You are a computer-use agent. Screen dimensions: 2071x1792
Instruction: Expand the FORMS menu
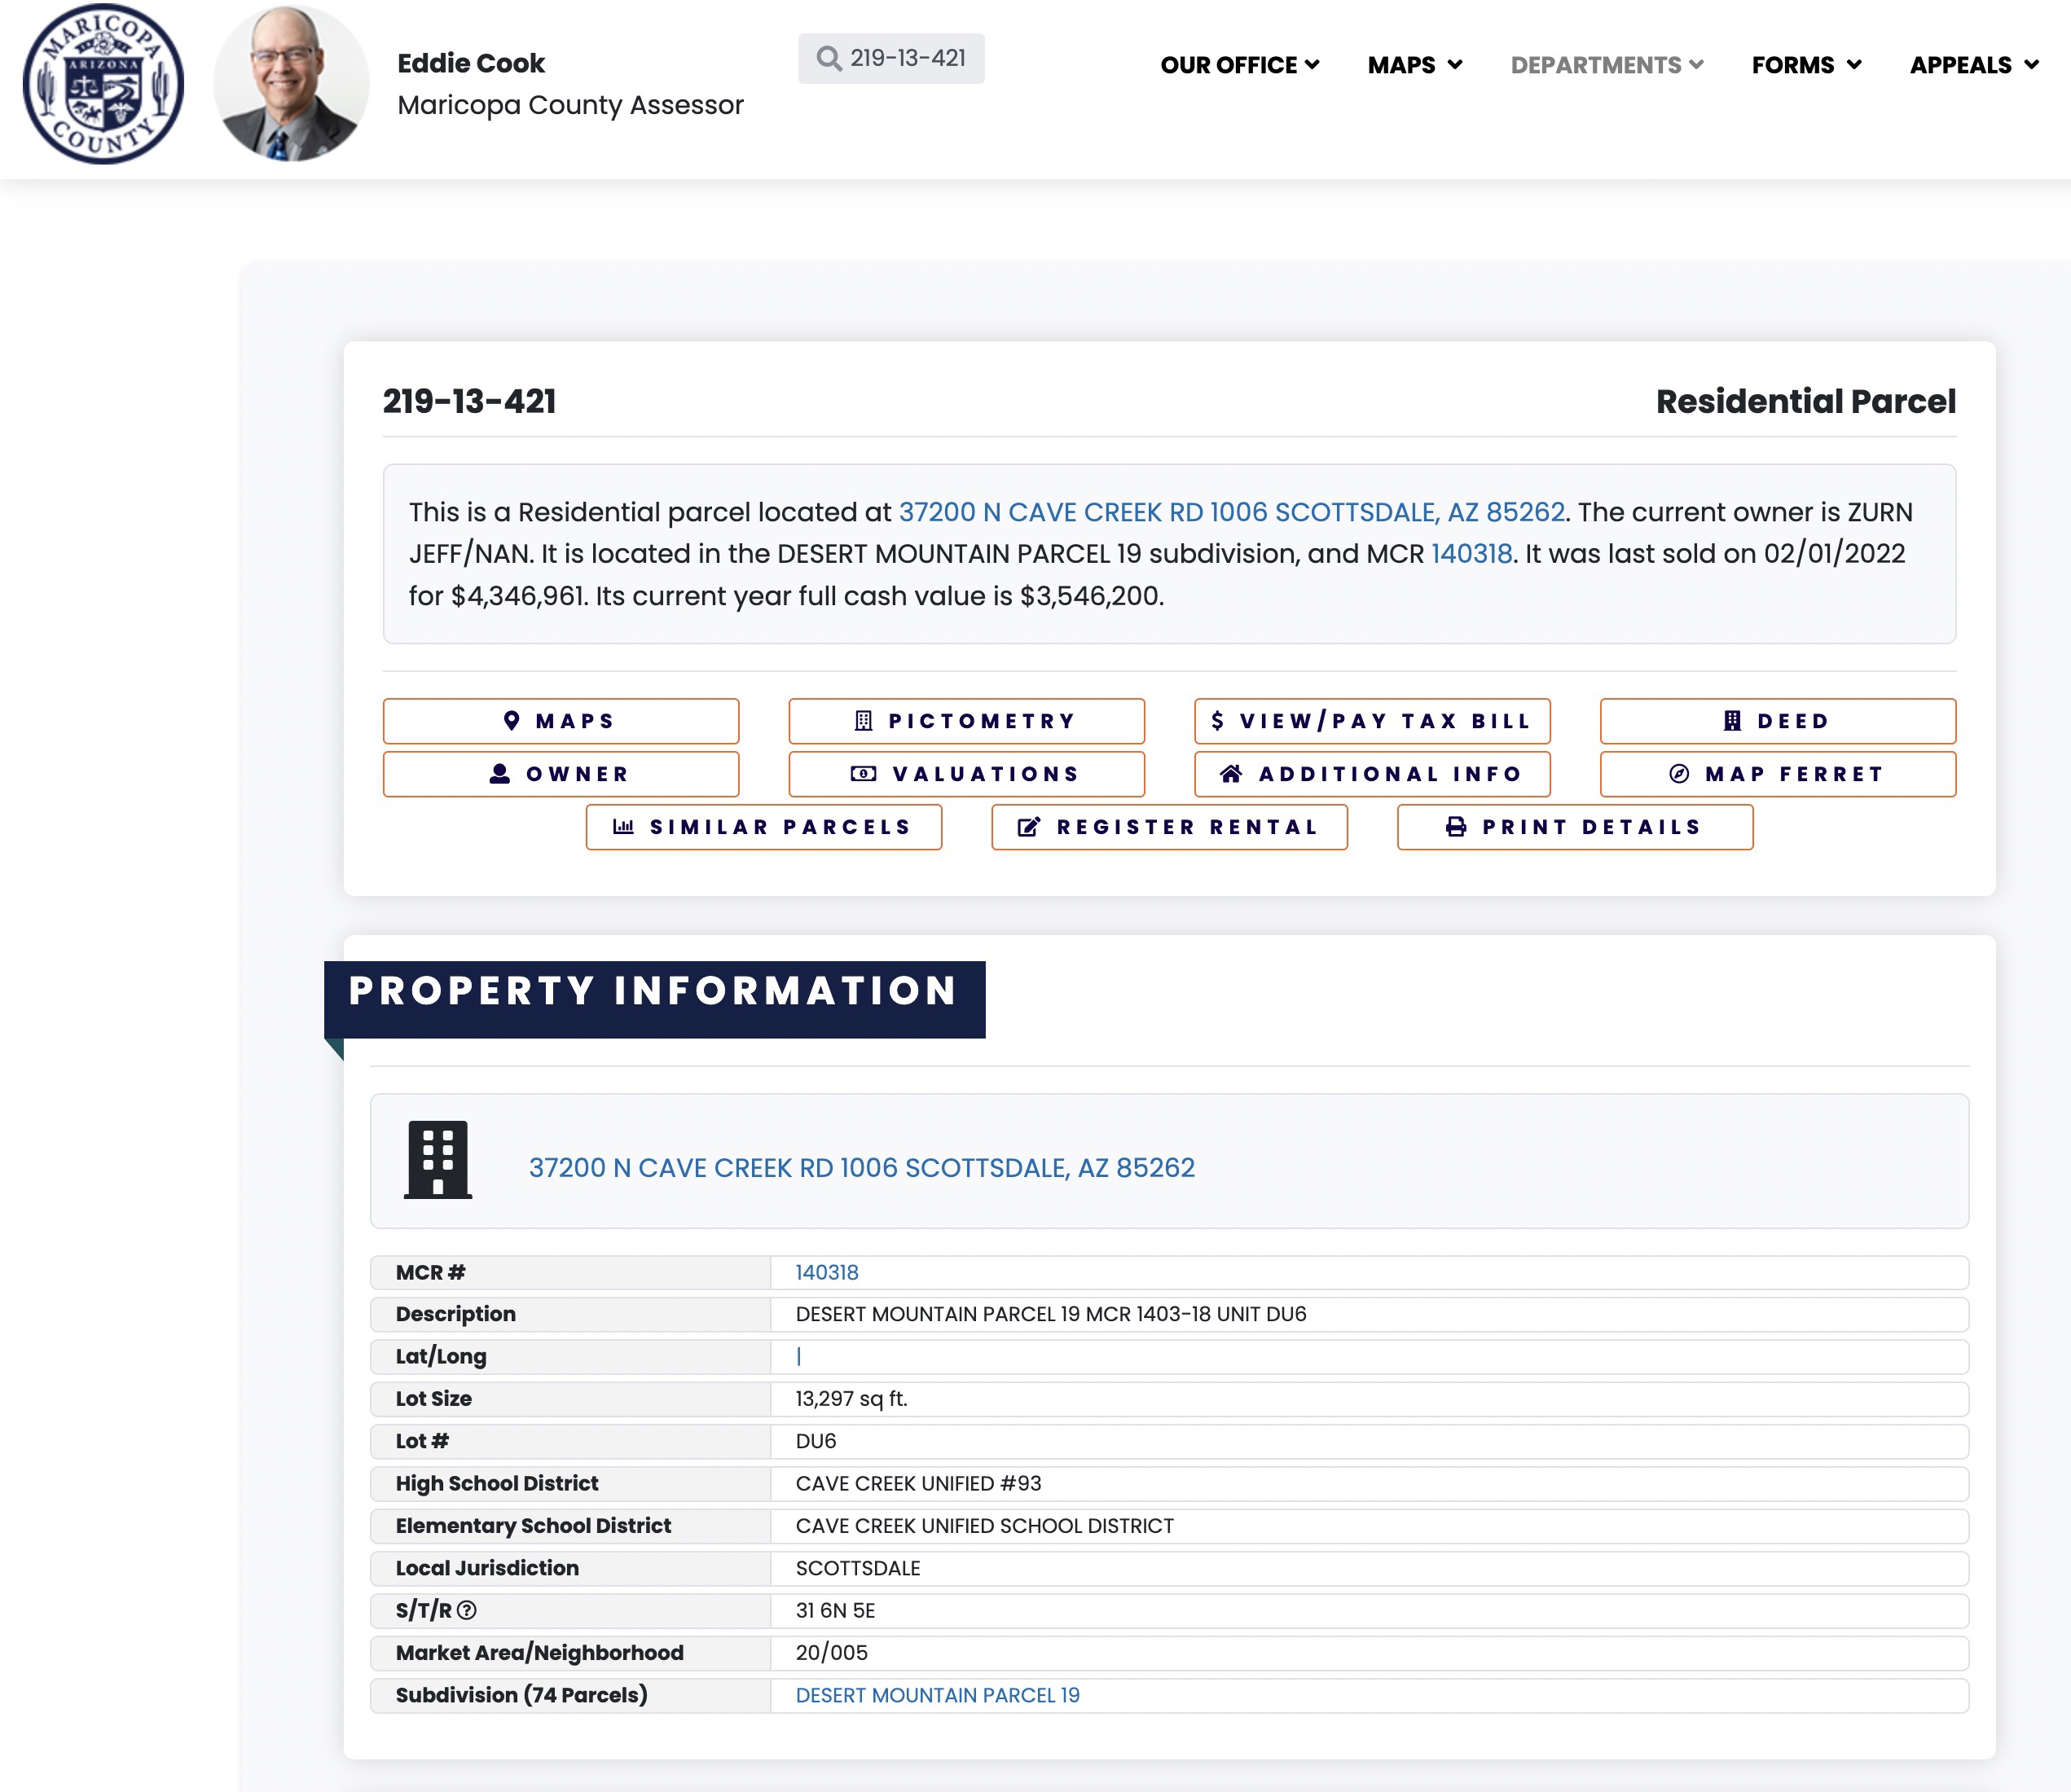(1806, 65)
